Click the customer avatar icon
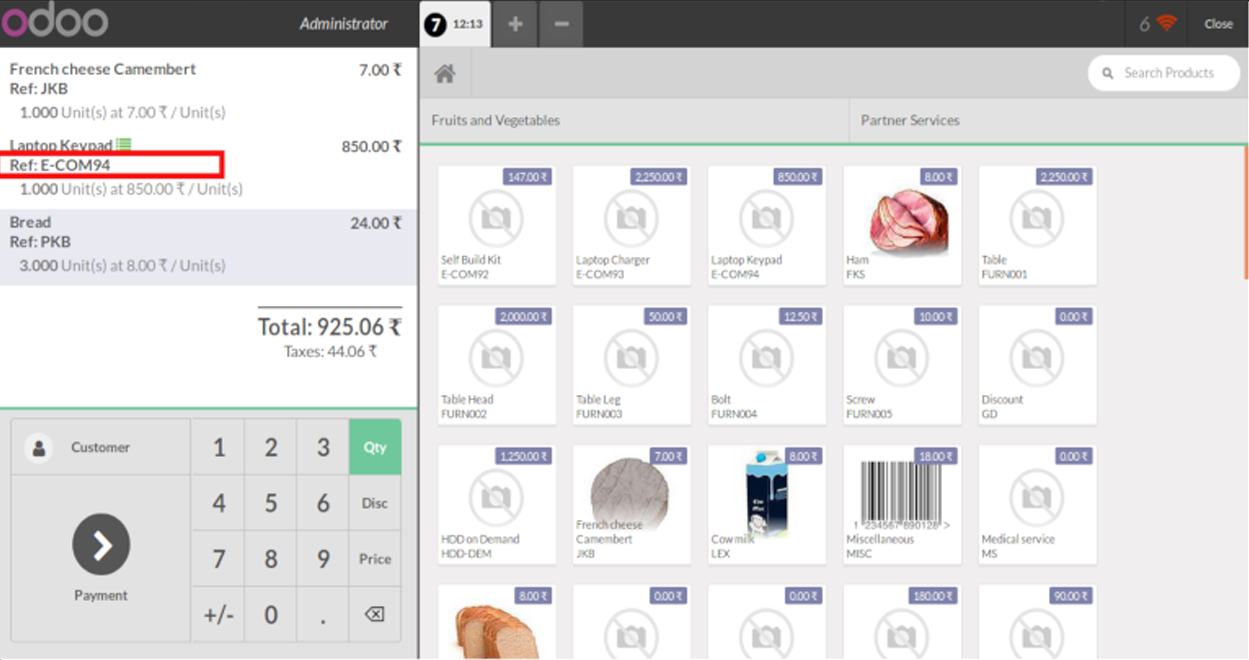This screenshot has height=660, width=1249. [40, 448]
